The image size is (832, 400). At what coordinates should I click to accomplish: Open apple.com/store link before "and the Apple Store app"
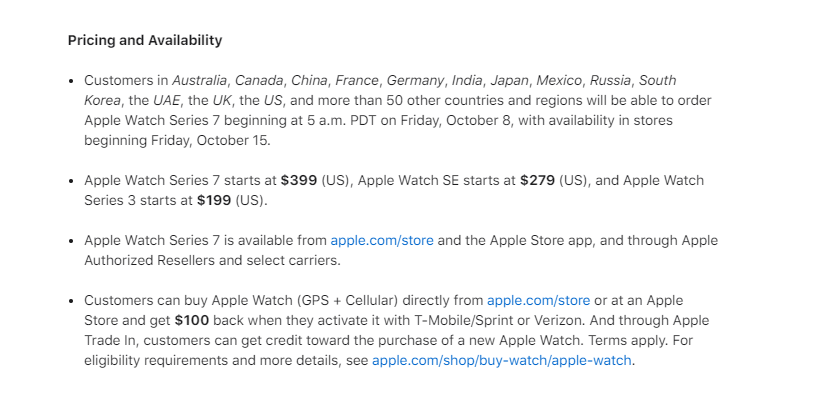(382, 241)
